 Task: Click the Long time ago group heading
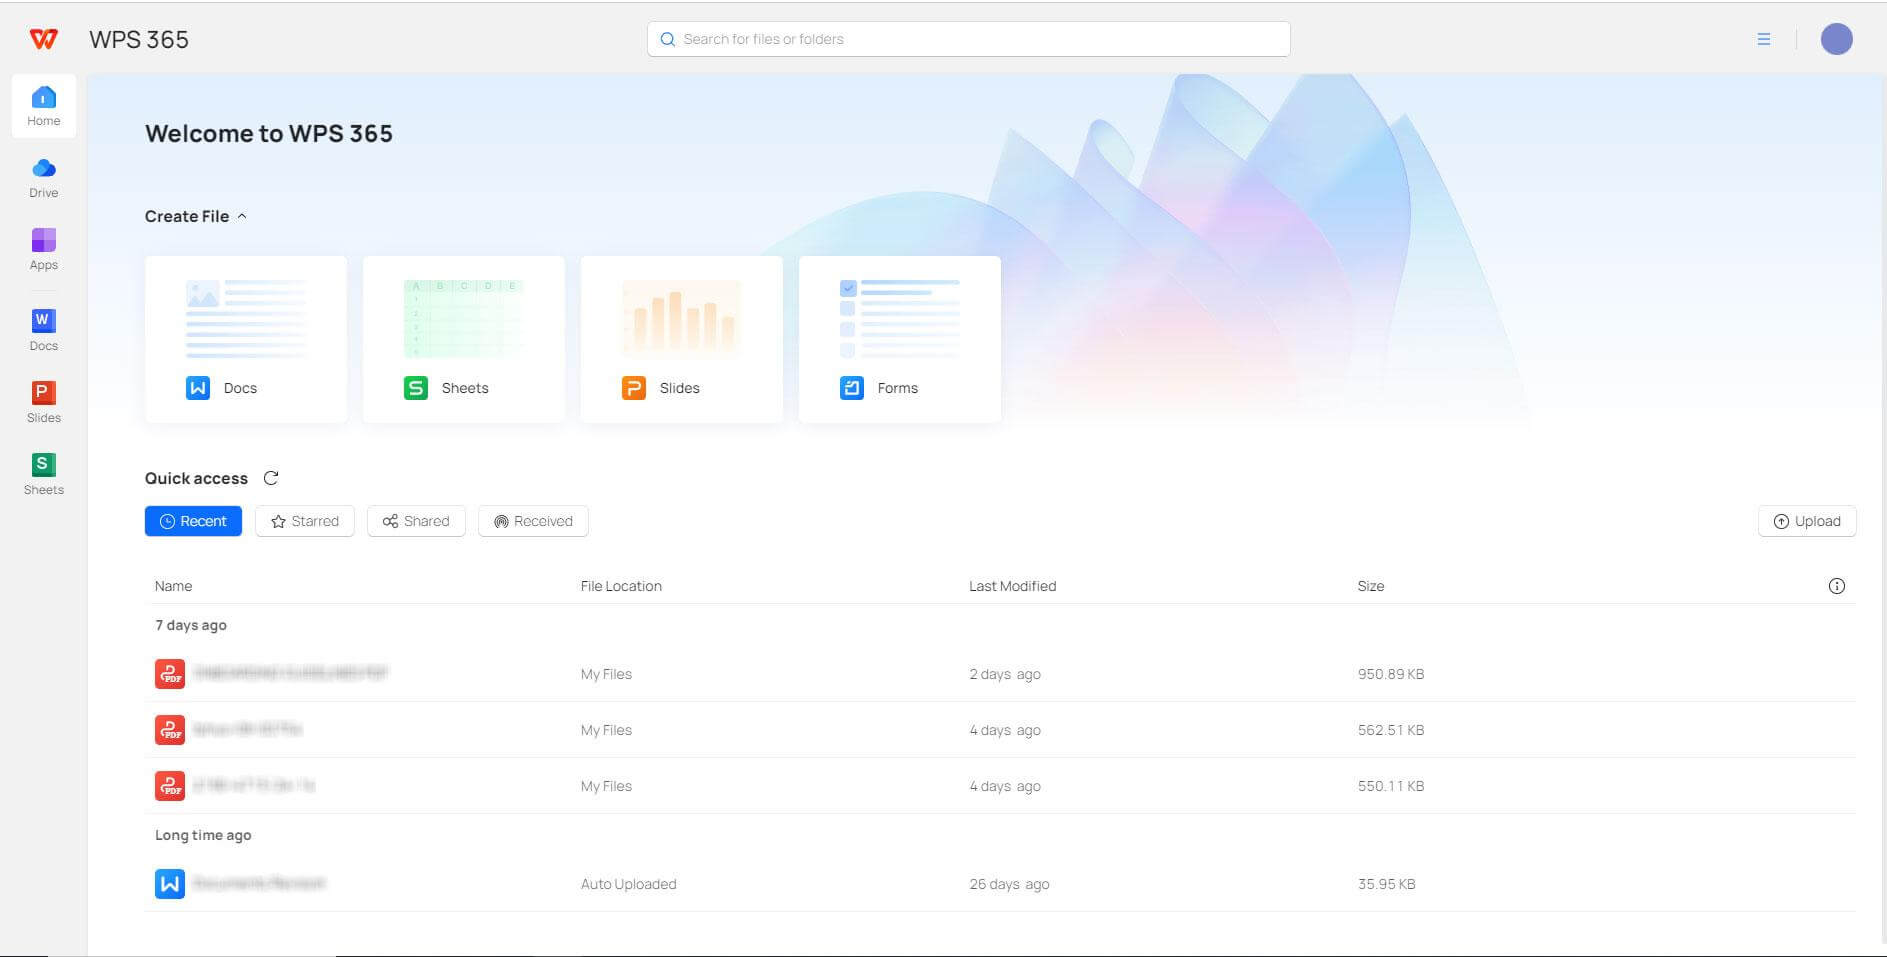click(x=203, y=835)
